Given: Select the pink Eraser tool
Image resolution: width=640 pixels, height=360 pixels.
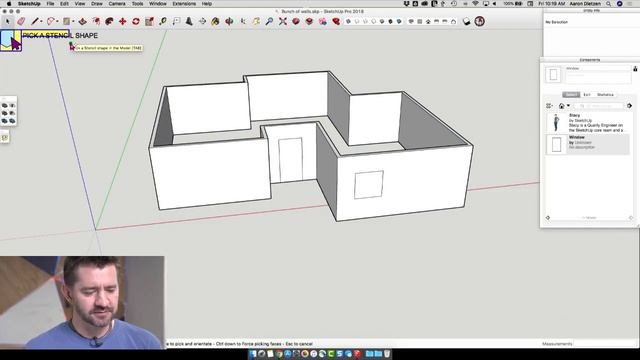Looking at the screenshot, I should 21,21.
